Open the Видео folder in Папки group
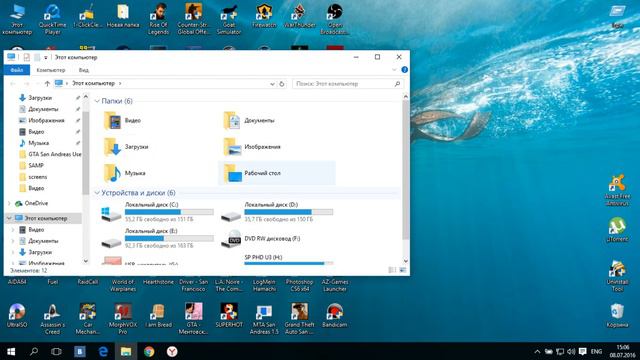 click(x=122, y=120)
